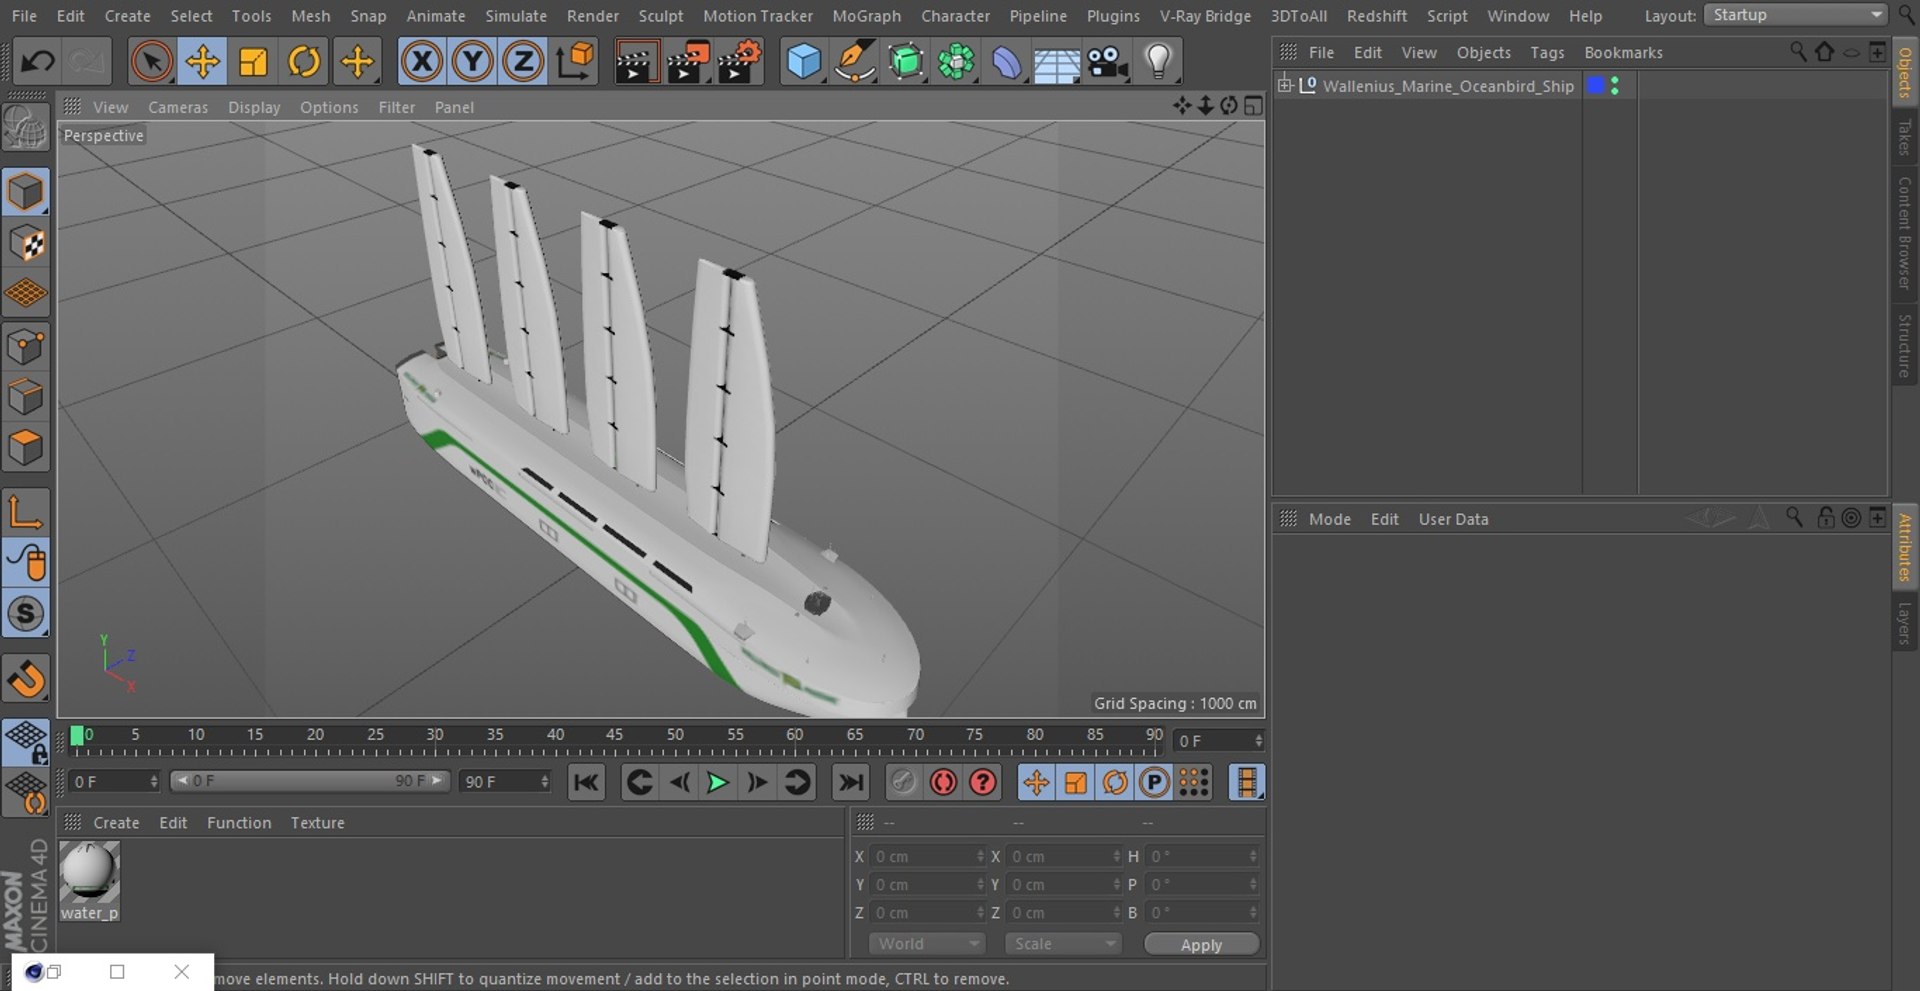This screenshot has width=1920, height=991.
Task: Toggle Parameter keyframe recording
Action: tap(1154, 782)
